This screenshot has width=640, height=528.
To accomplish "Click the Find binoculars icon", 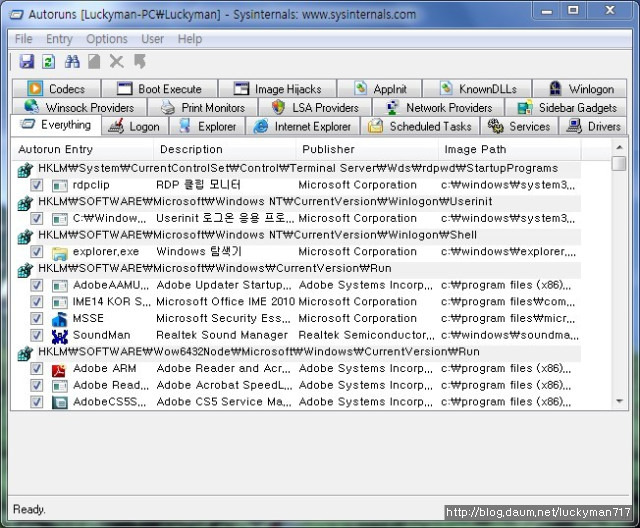I will [x=72, y=62].
